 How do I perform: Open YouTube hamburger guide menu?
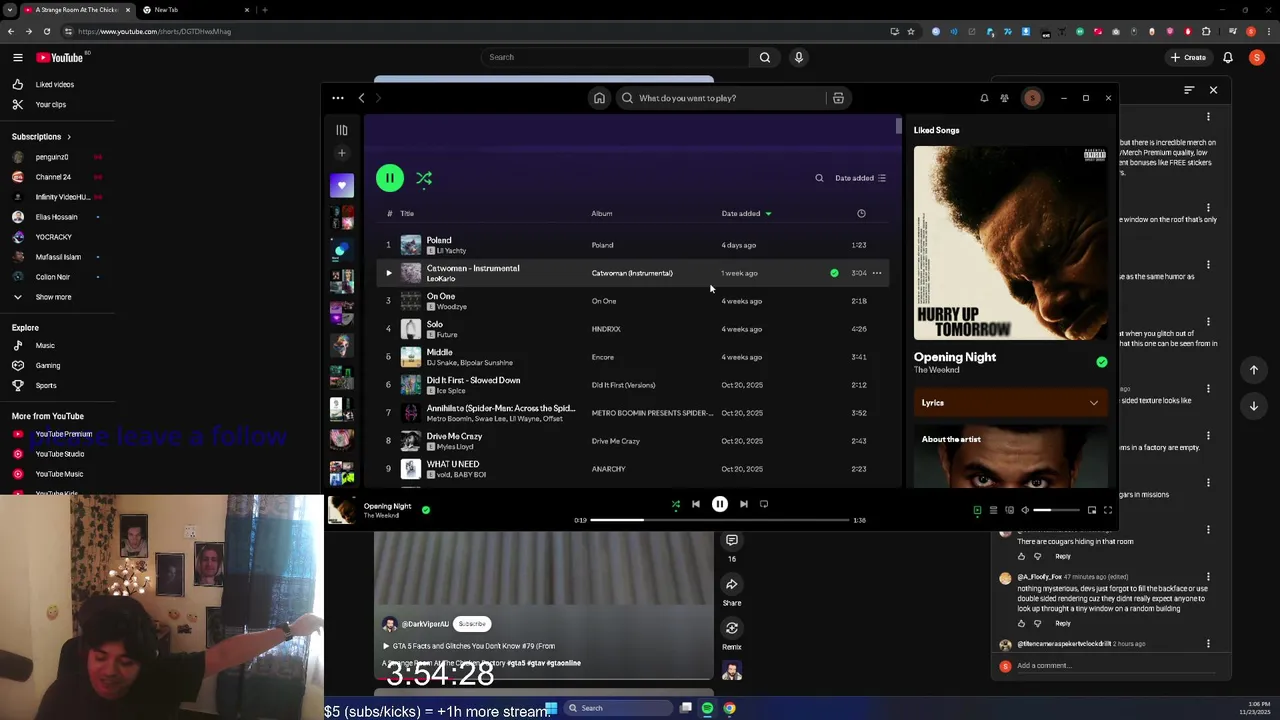(18, 58)
